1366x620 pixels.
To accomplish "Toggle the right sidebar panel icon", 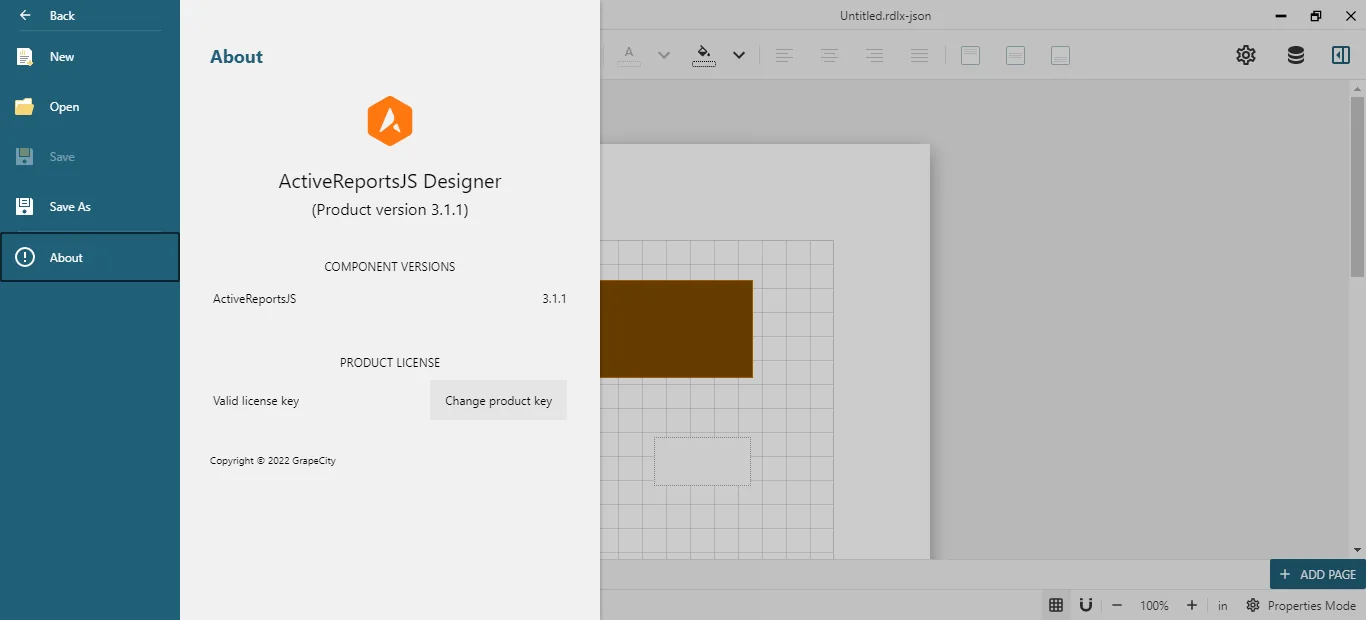I will point(1341,55).
